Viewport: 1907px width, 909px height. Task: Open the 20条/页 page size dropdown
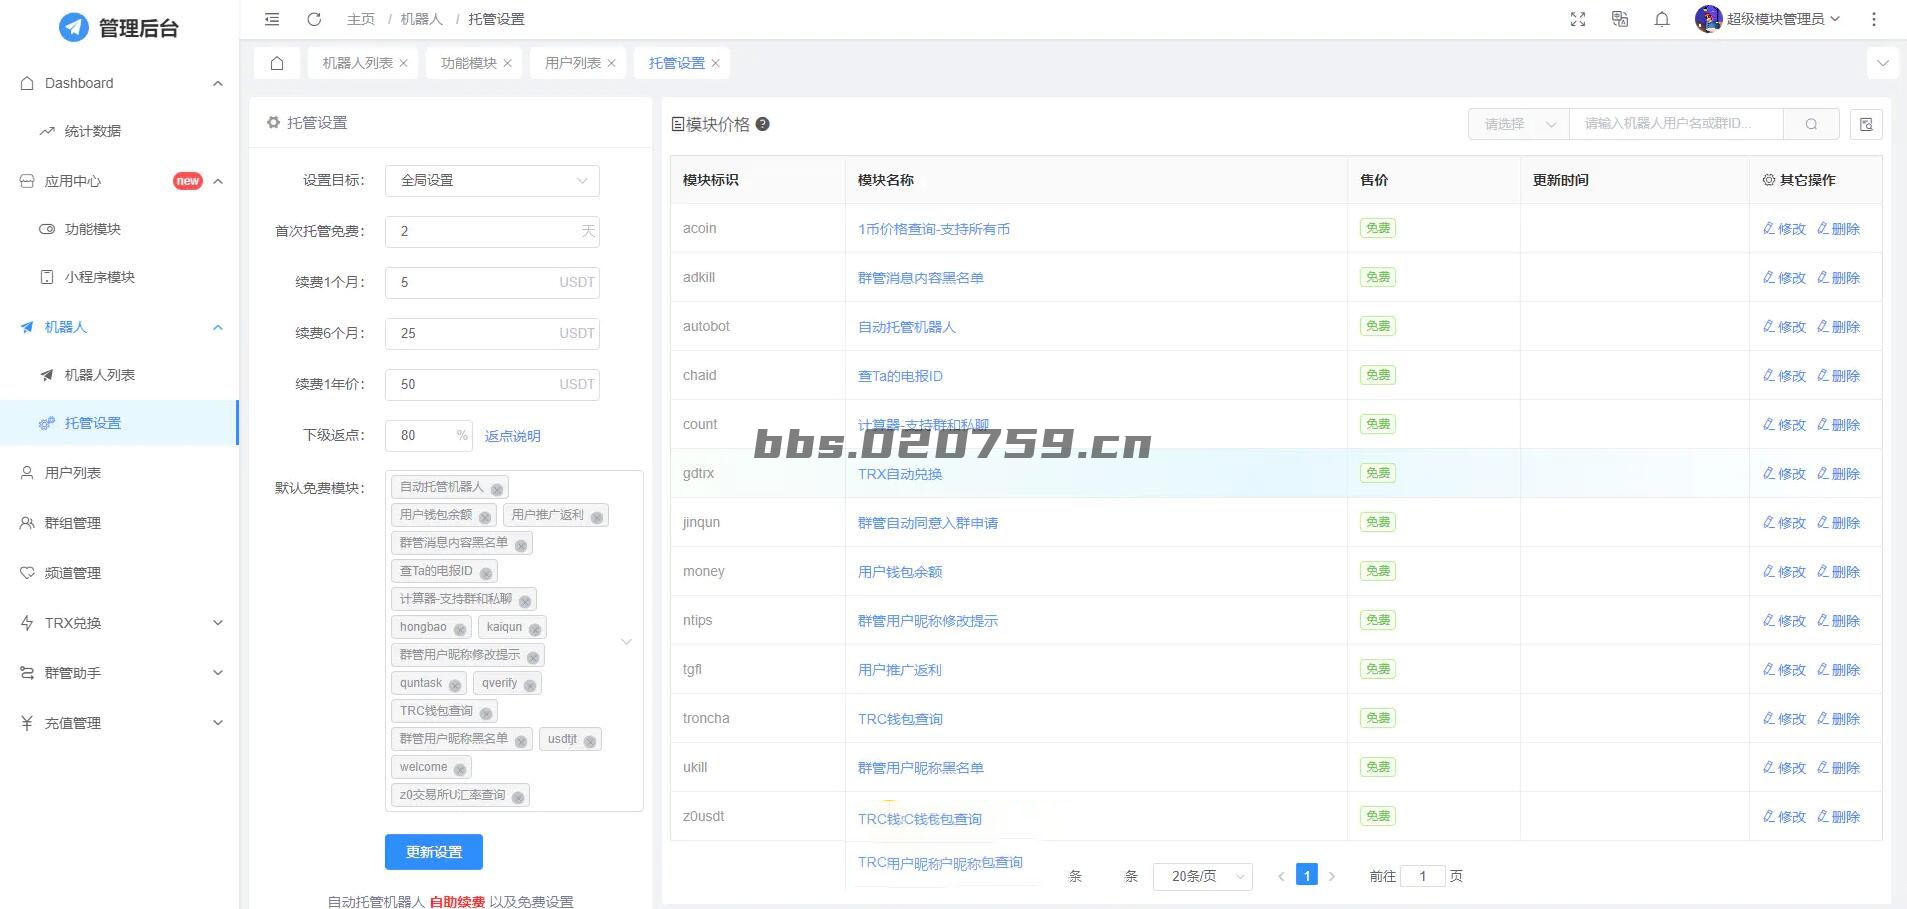tap(1202, 876)
